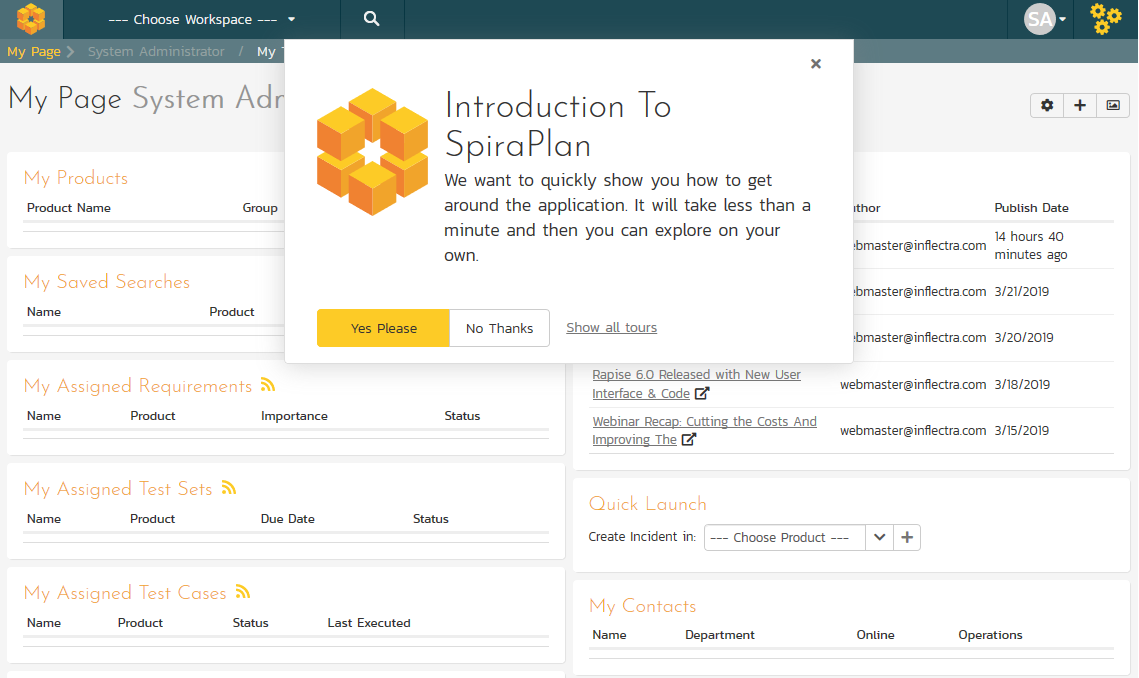Click the No Thanks button

[x=500, y=328]
